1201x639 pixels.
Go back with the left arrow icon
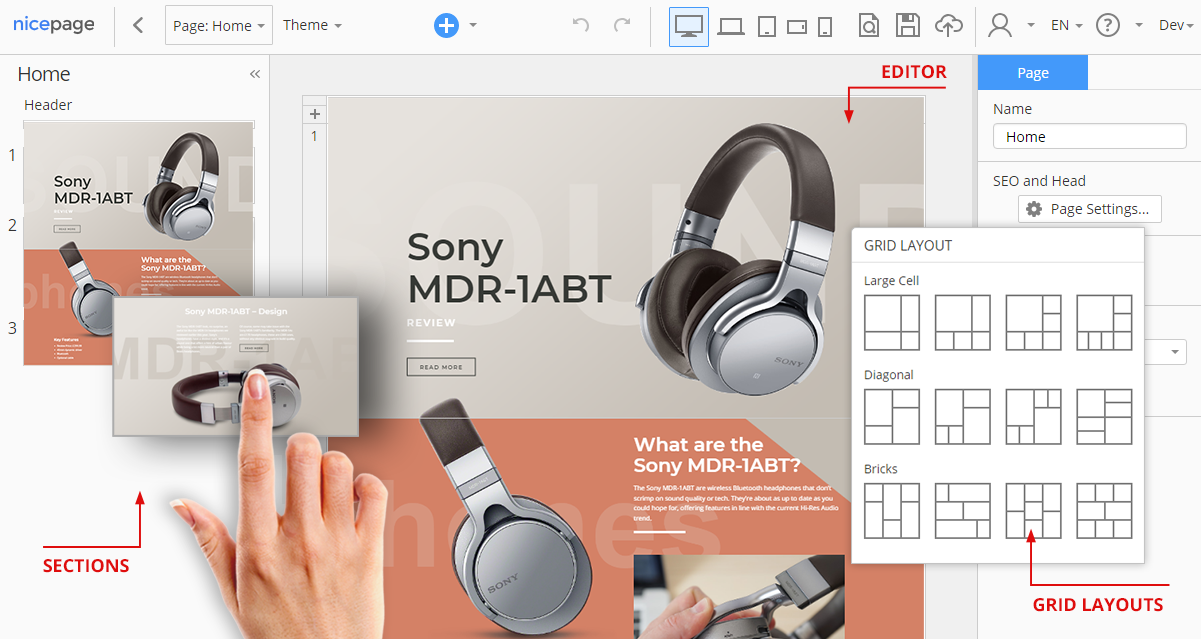[139, 26]
